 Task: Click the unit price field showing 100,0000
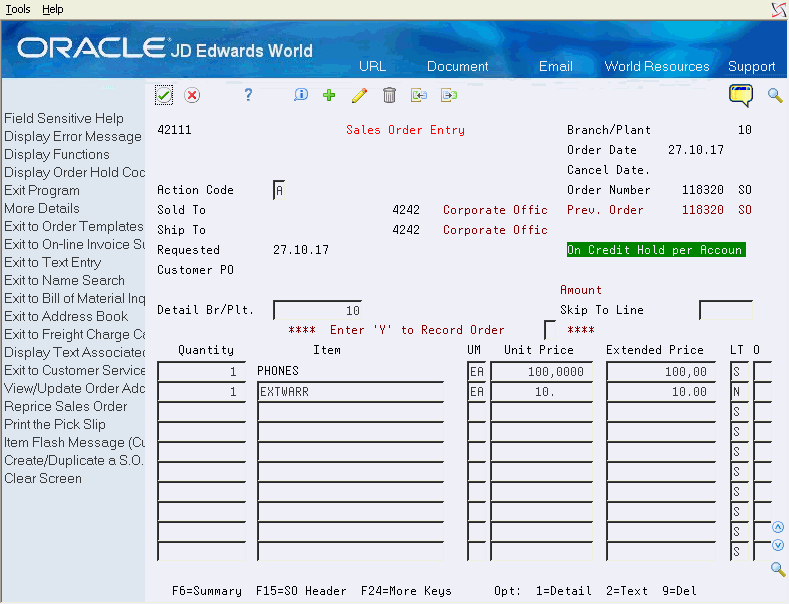pyautogui.click(x=541, y=371)
